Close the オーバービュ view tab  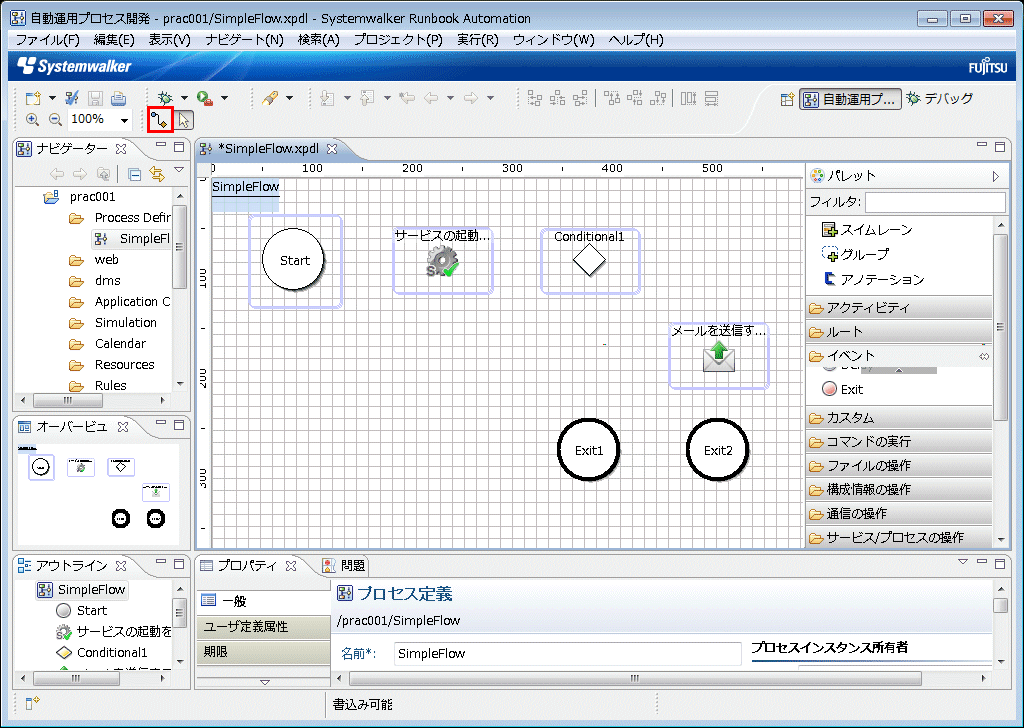tap(123, 426)
